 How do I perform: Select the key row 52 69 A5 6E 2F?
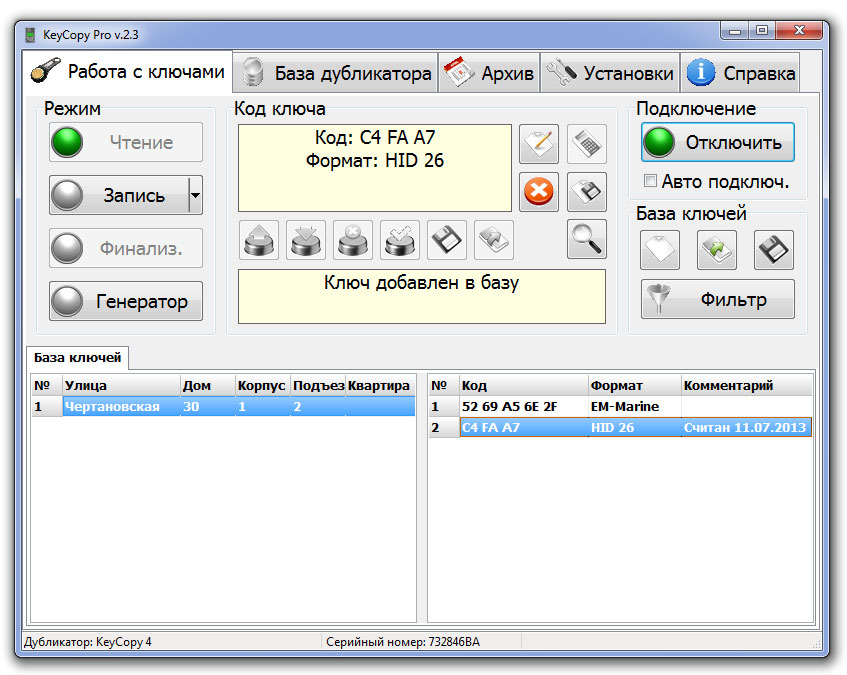point(621,407)
